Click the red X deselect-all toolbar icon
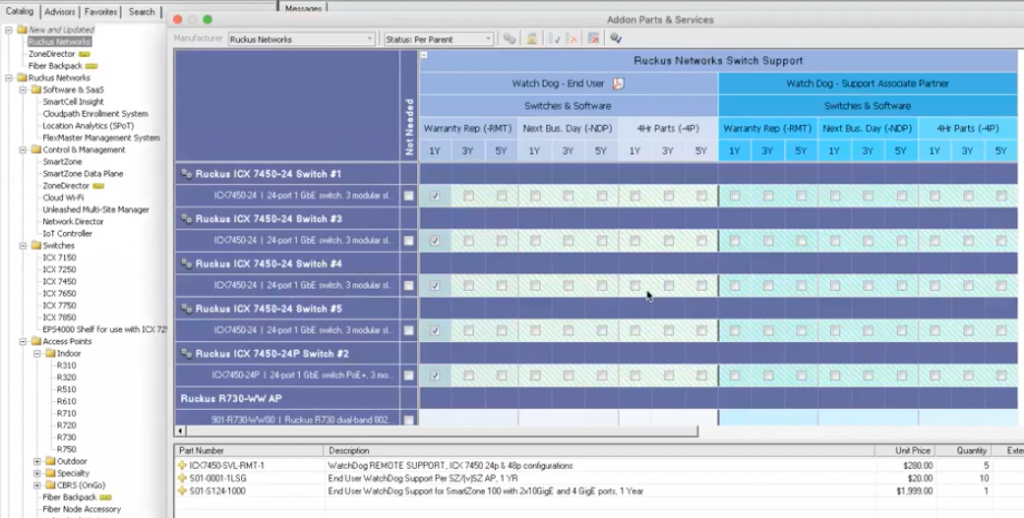This screenshot has height=518, width=1024. coord(572,39)
